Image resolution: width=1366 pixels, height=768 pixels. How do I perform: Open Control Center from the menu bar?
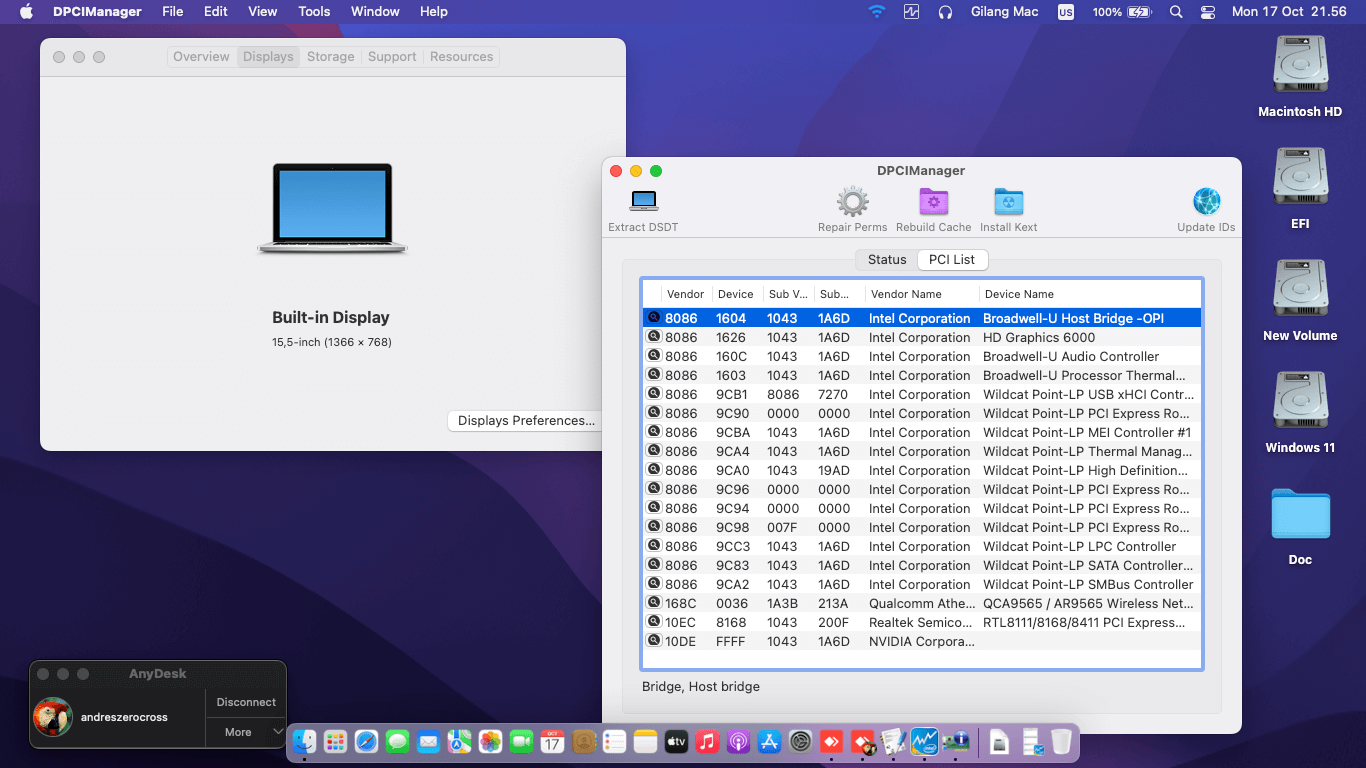click(1207, 12)
